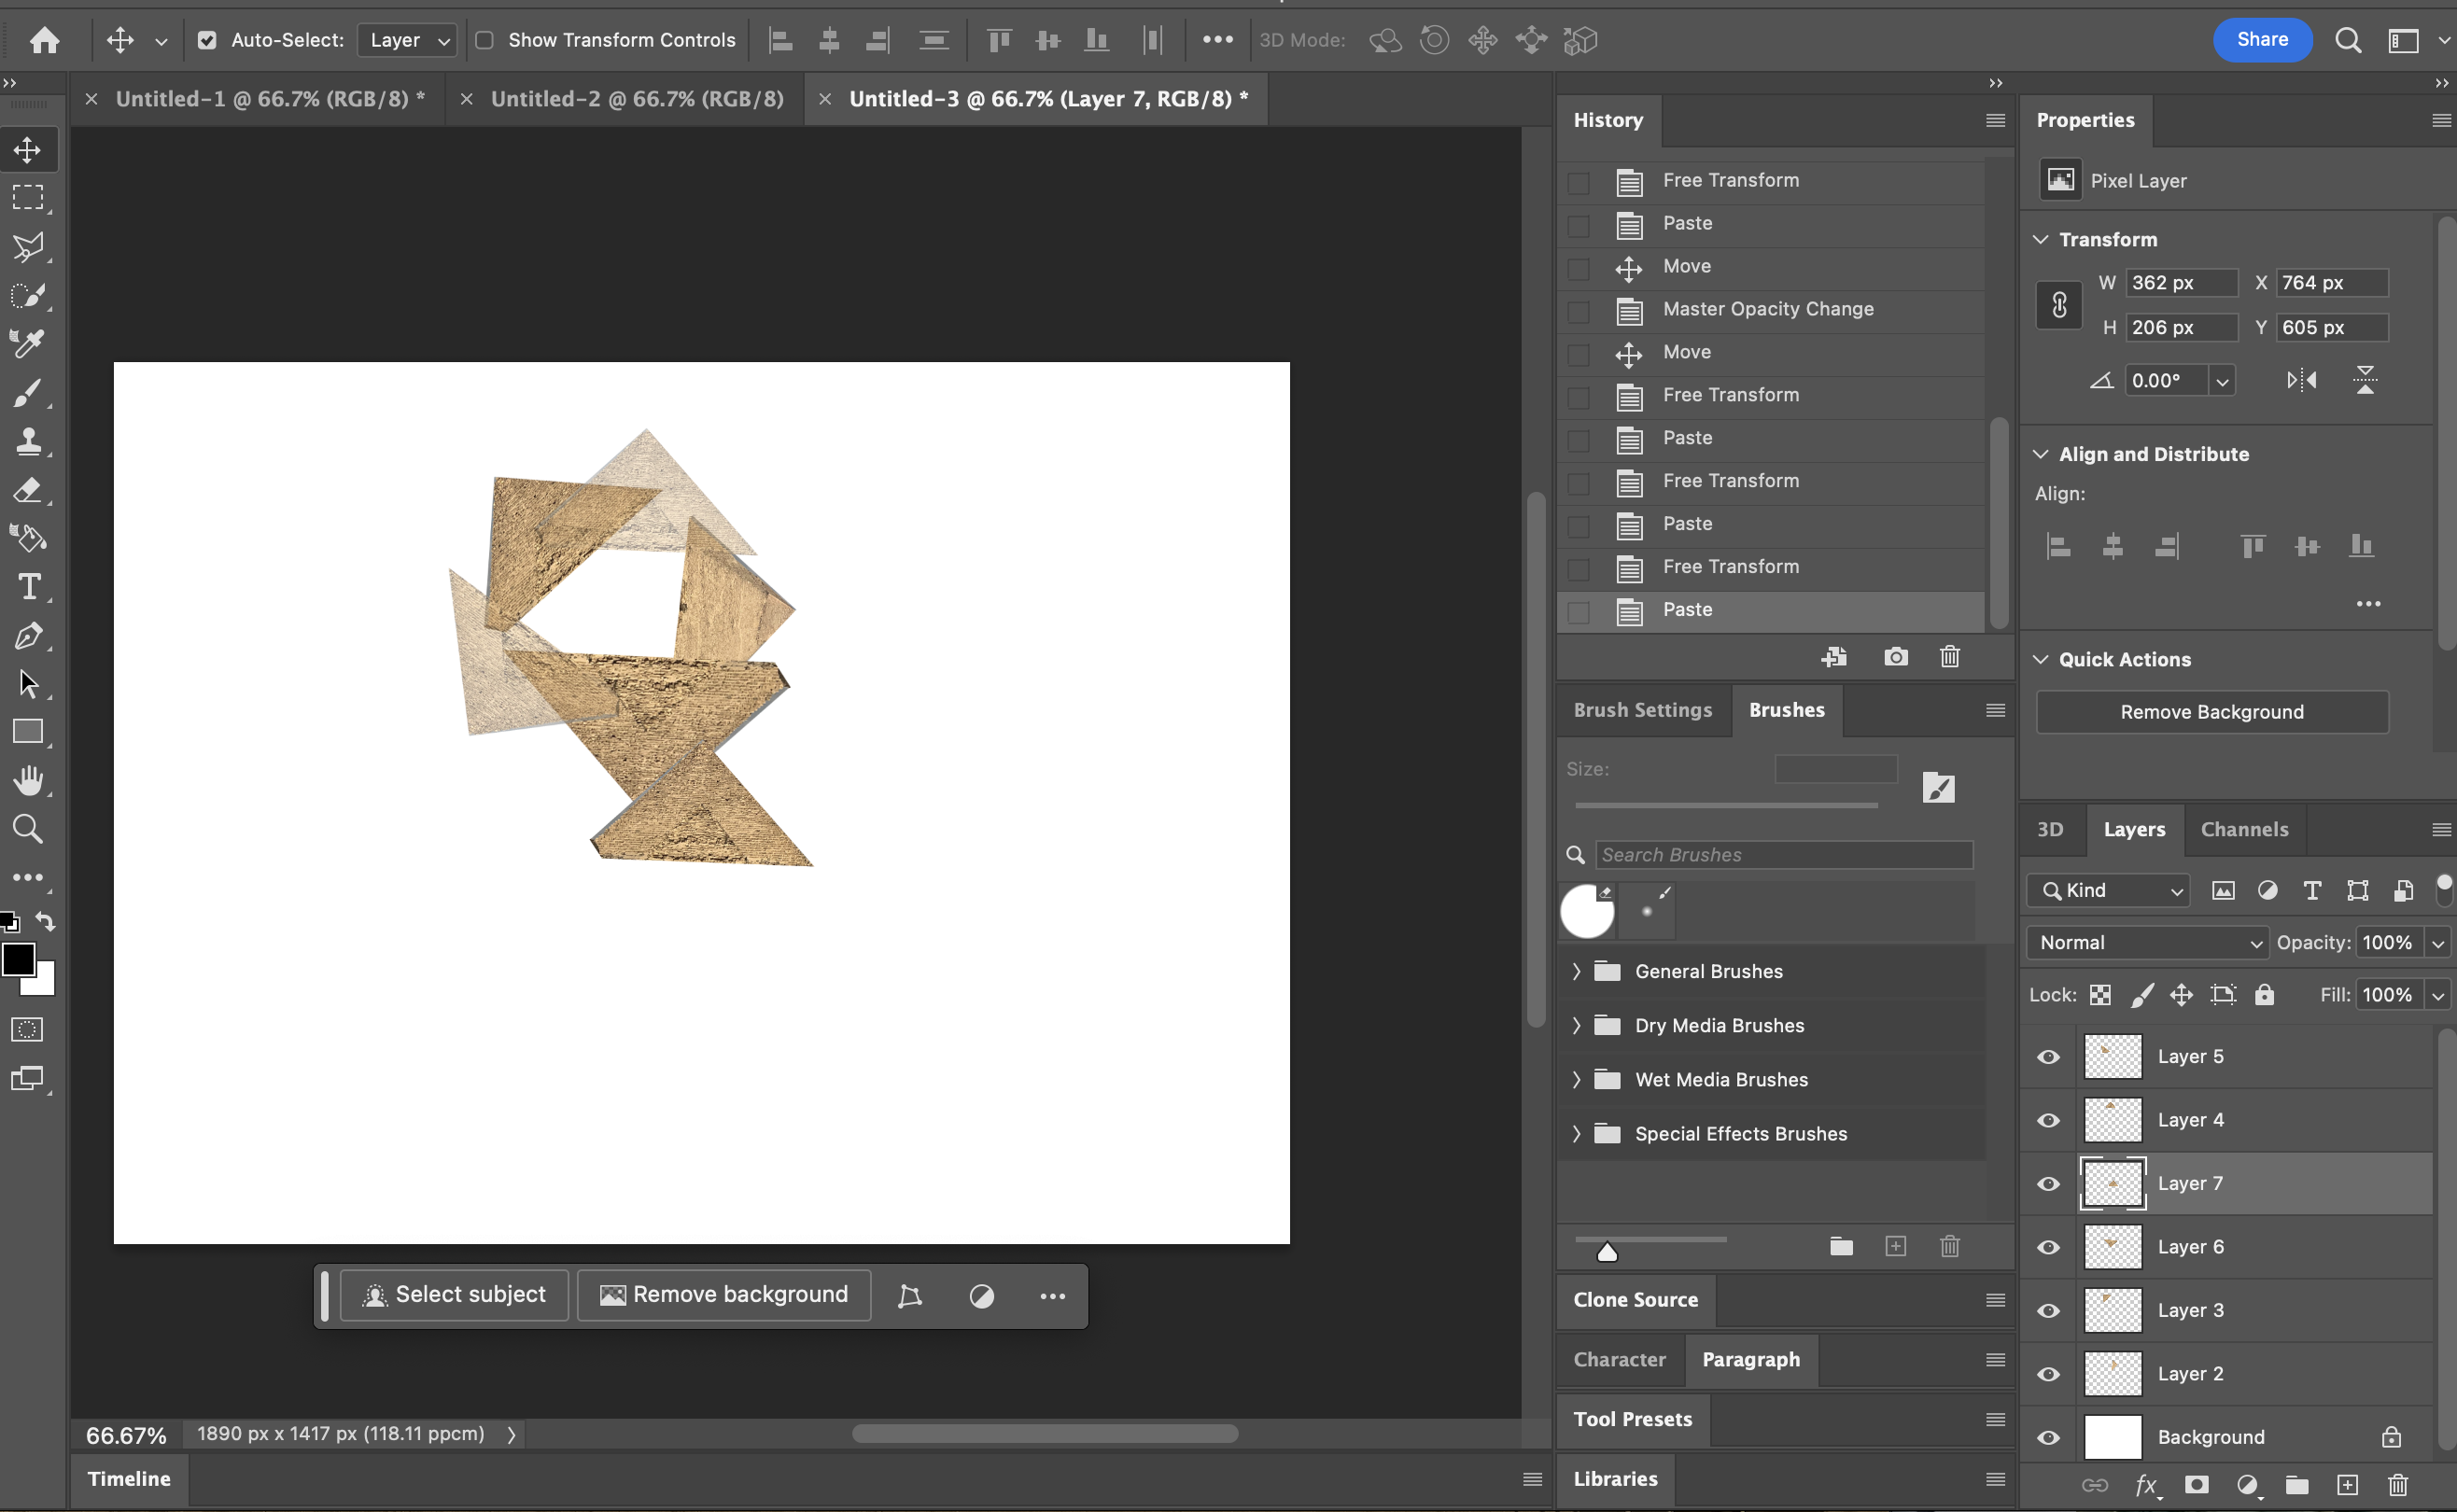Select the Type tool

28,587
